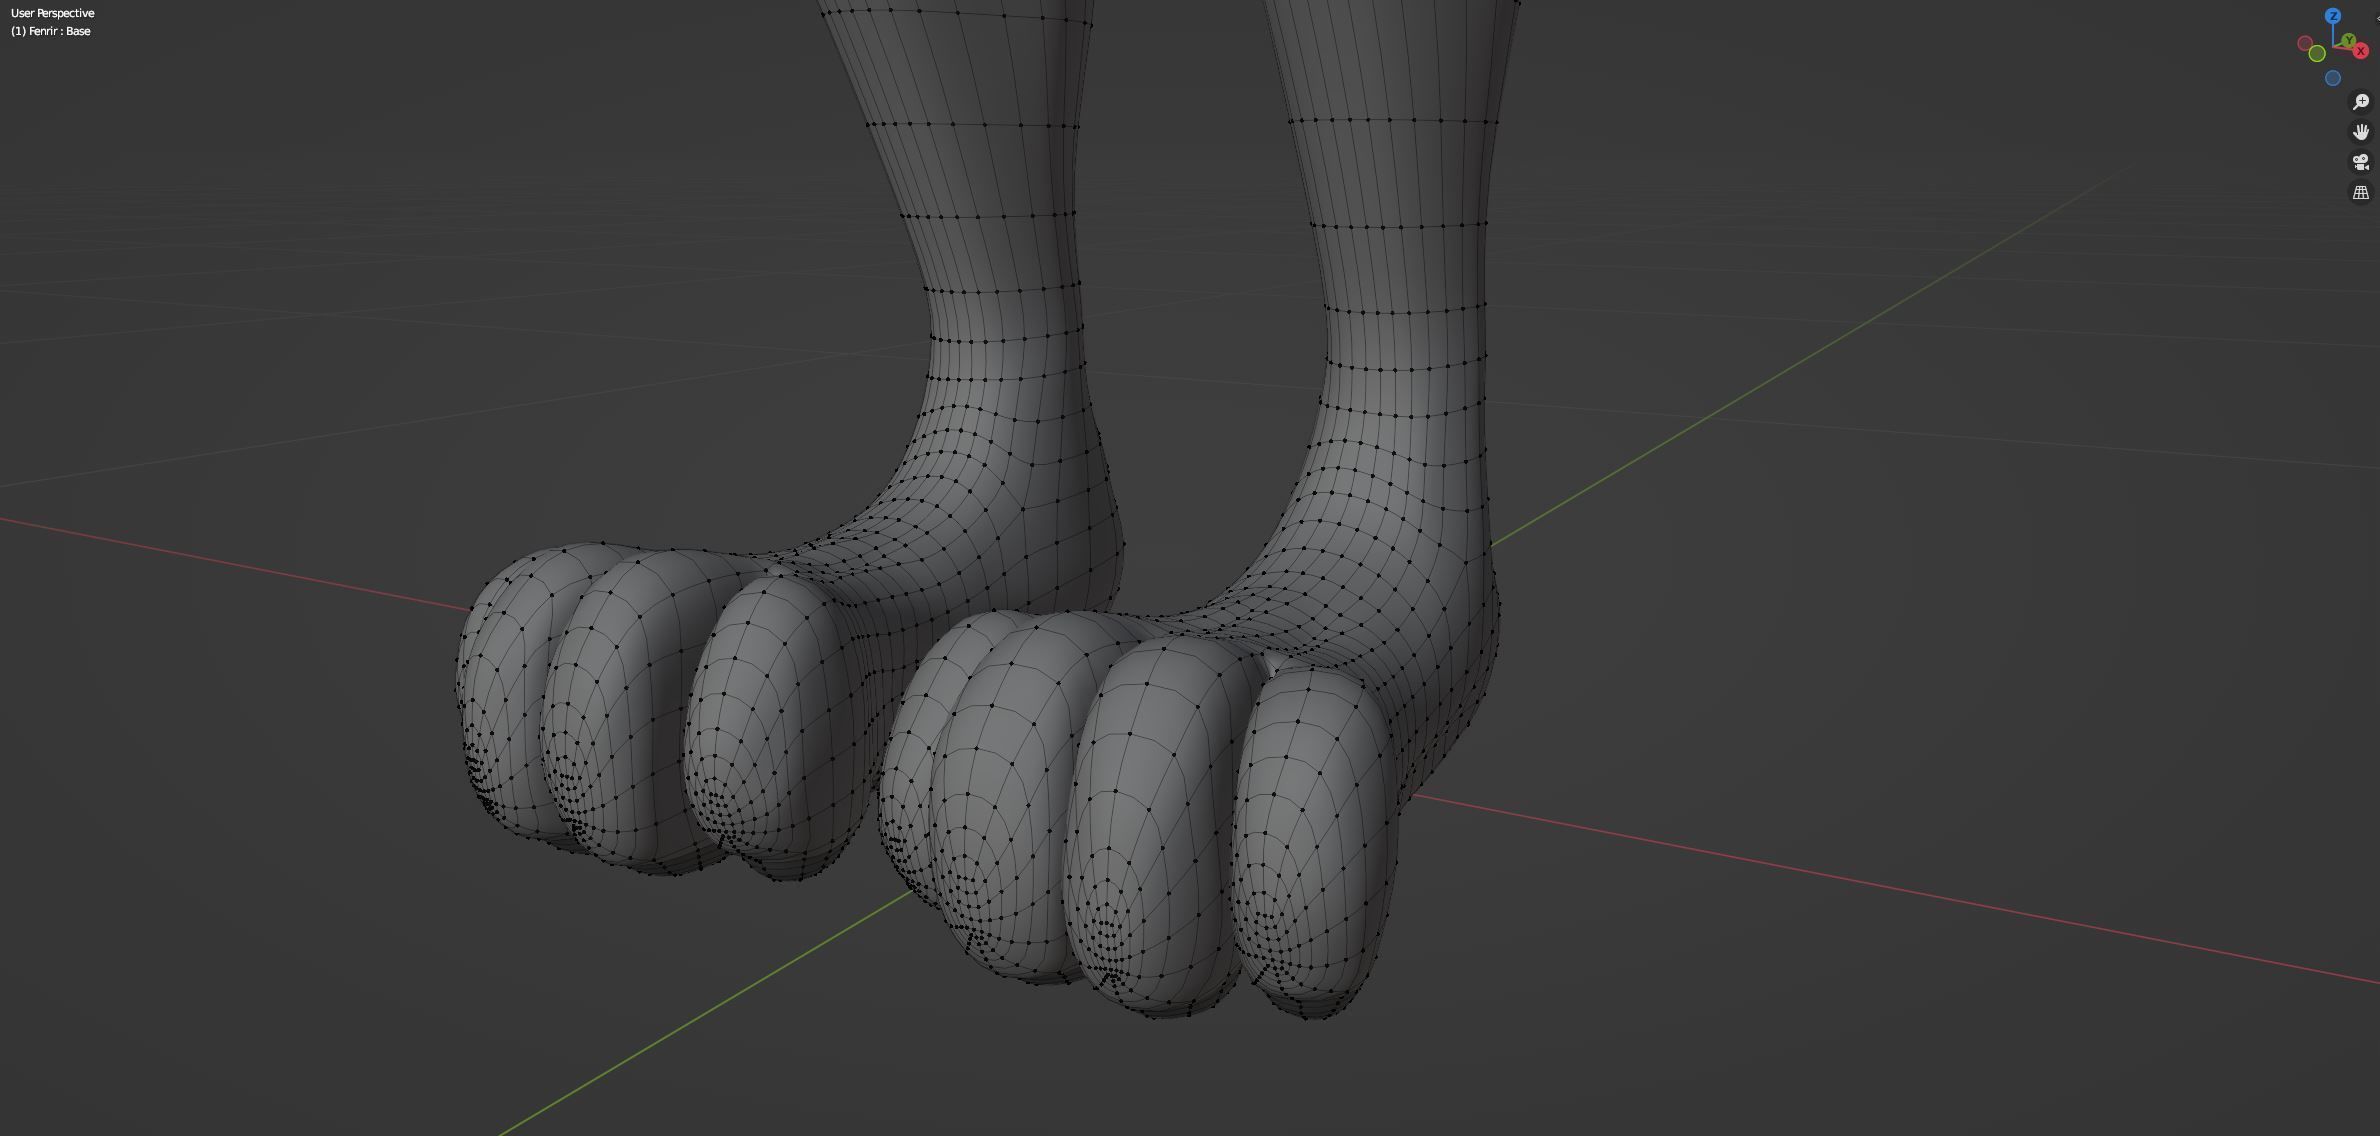Click the magnifier zoom view icon
Image resolution: width=2380 pixels, height=1136 pixels.
coord(2361,102)
